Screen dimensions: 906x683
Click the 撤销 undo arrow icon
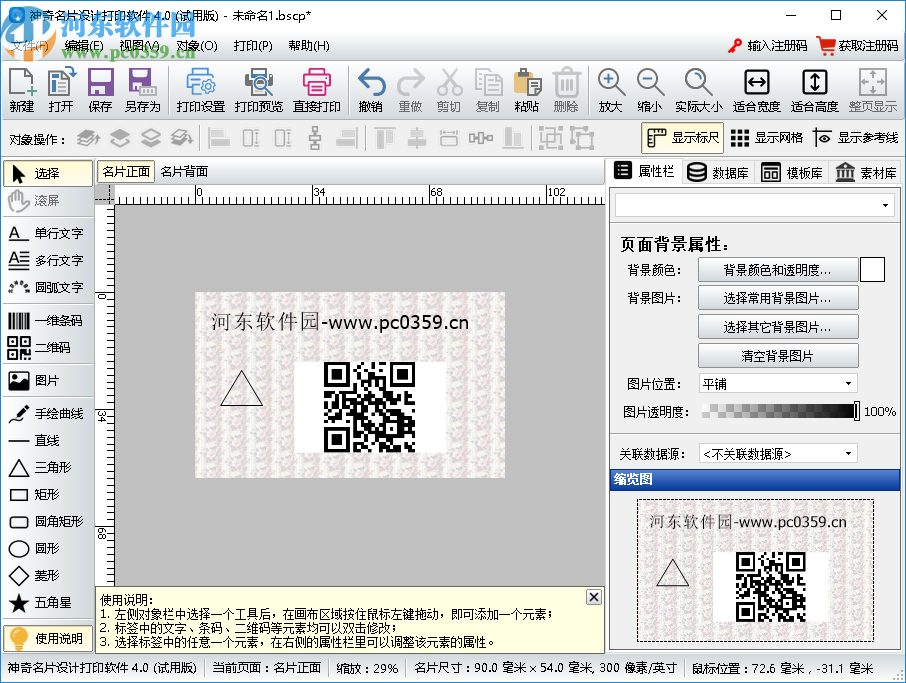(371, 89)
